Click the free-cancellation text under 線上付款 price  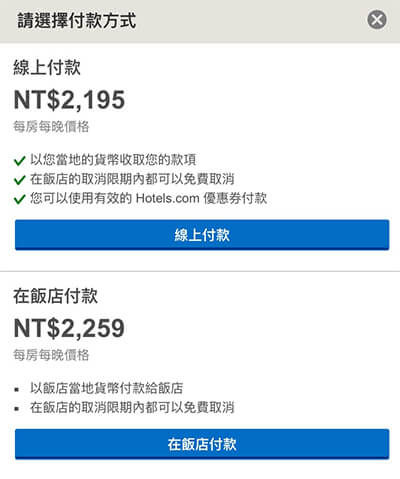[x=132, y=179]
